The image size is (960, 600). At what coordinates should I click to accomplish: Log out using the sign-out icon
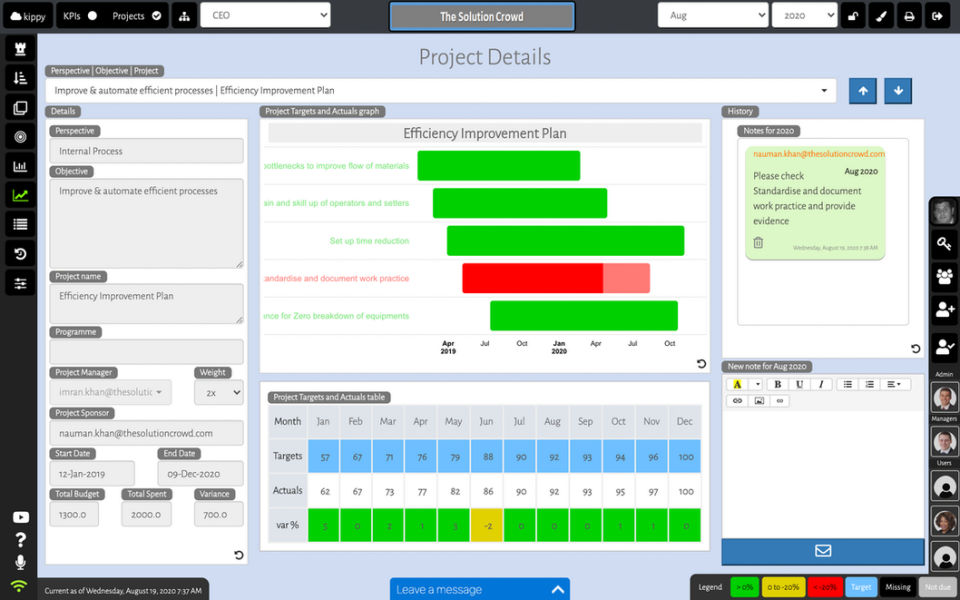(937, 16)
